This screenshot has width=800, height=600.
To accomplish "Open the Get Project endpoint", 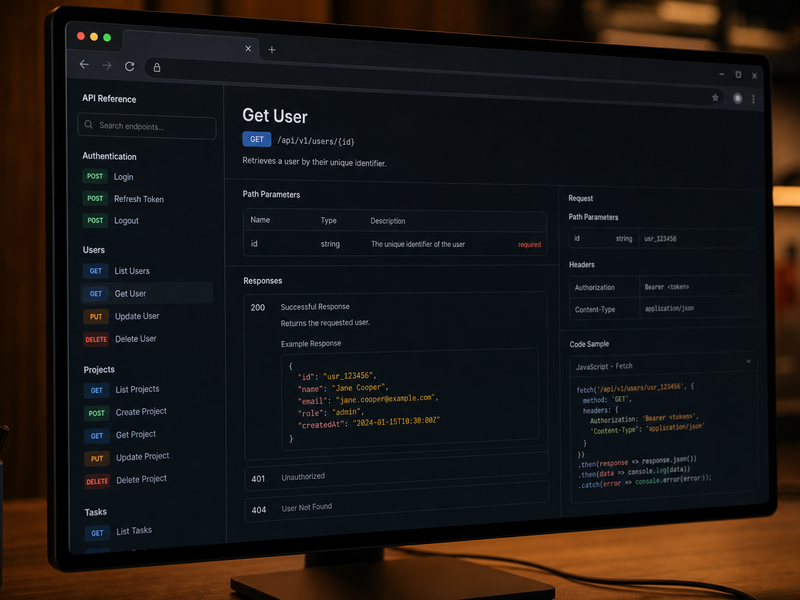I will pos(136,435).
